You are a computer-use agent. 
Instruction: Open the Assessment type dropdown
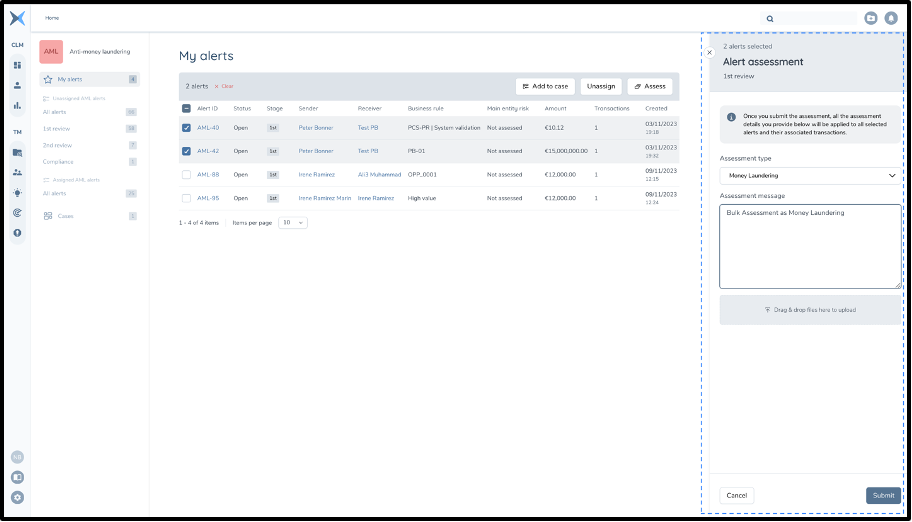809,175
